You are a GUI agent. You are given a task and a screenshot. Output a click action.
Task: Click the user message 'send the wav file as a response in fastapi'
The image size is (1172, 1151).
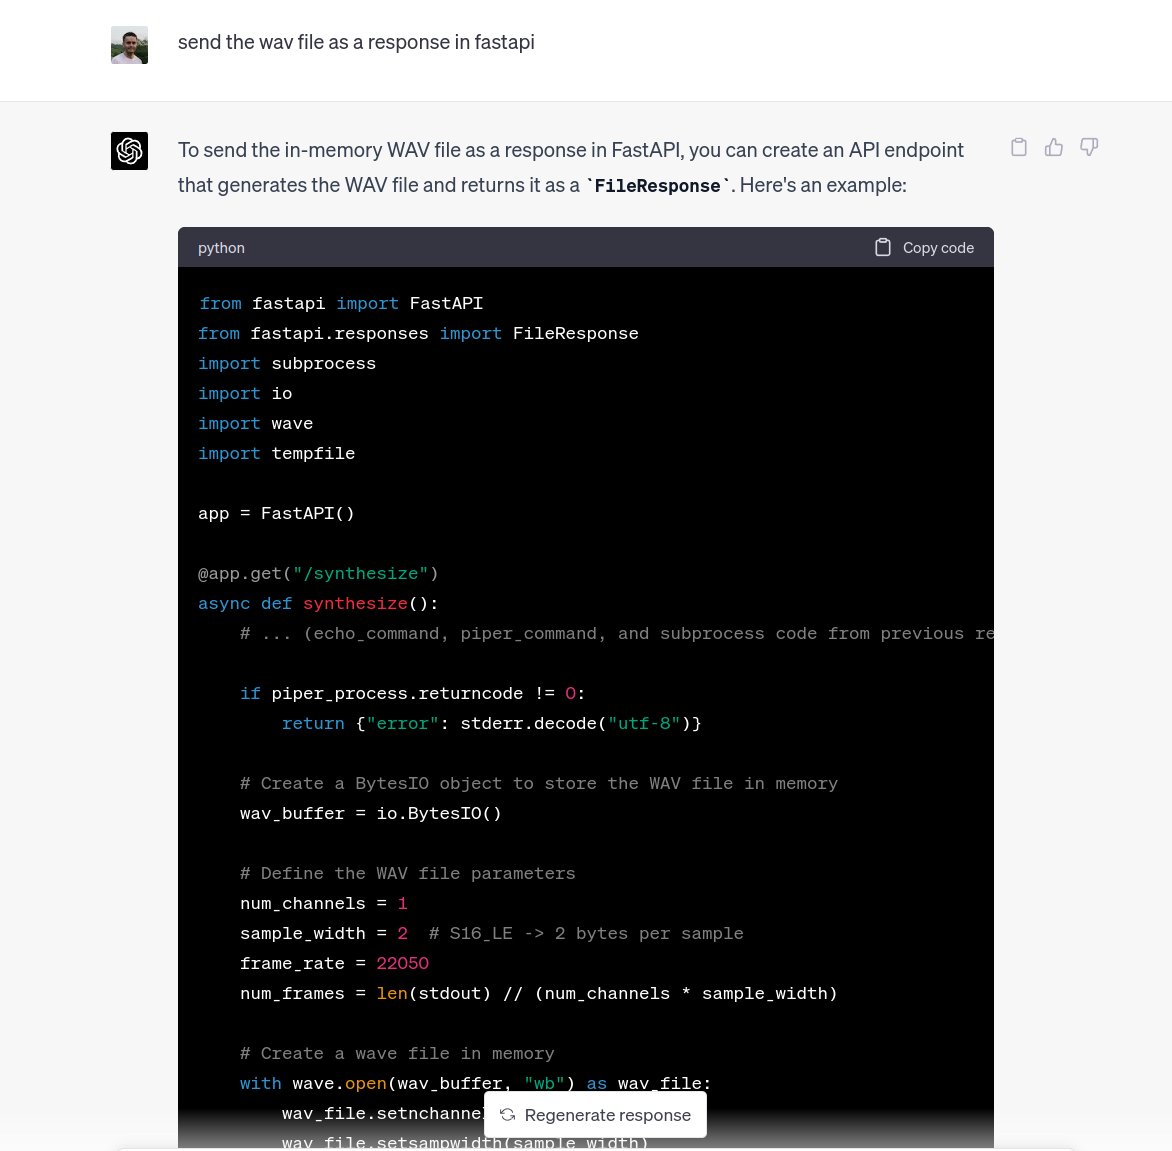356,42
